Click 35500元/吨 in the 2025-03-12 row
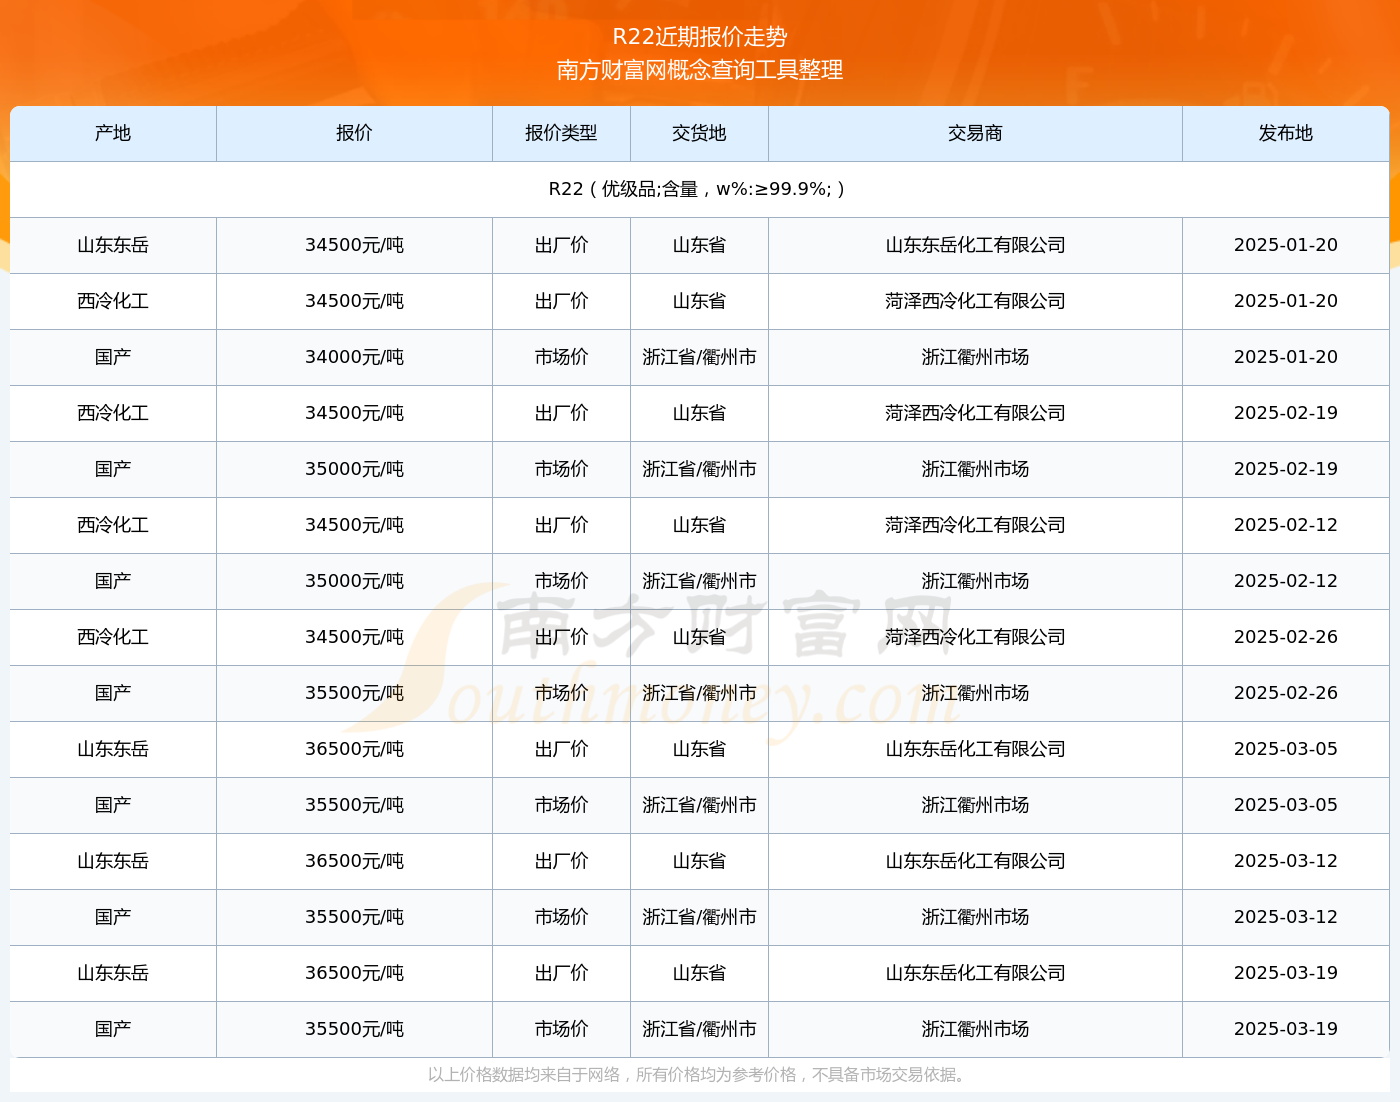 coord(354,917)
